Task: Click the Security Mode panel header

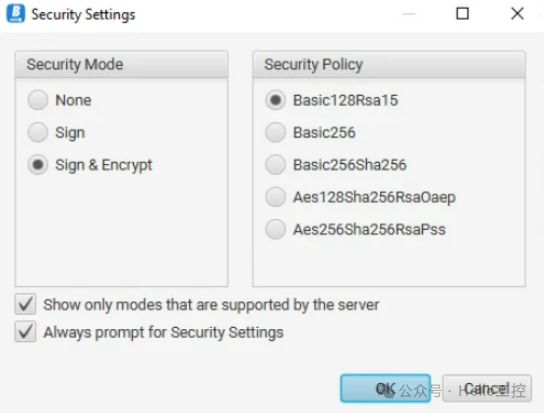Action: point(121,65)
